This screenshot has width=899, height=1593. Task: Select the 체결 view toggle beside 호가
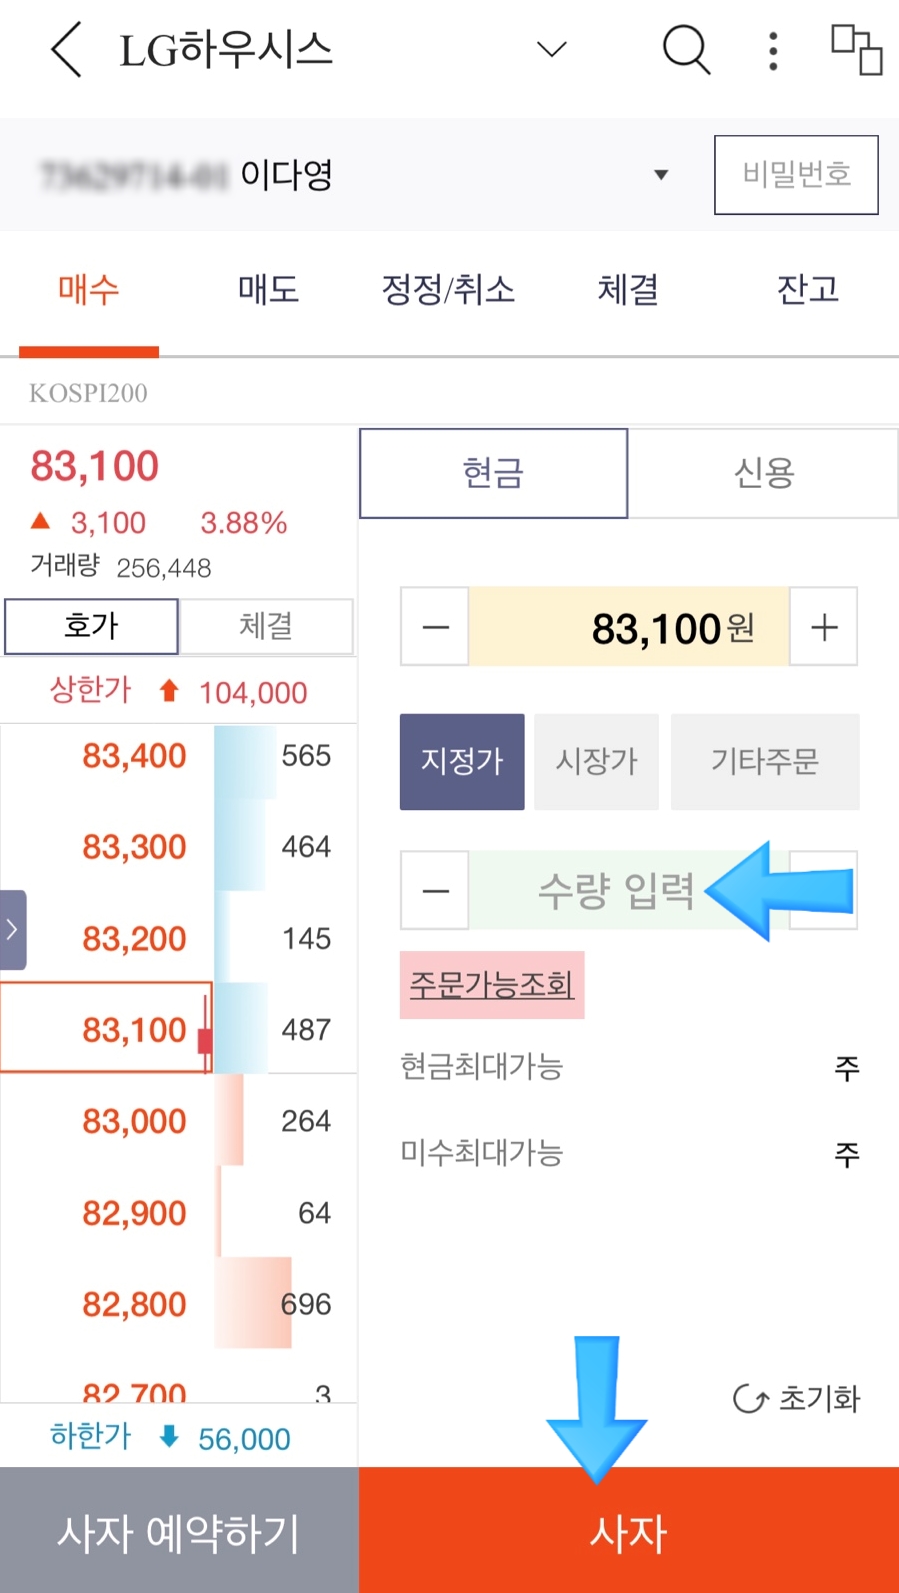tap(266, 626)
